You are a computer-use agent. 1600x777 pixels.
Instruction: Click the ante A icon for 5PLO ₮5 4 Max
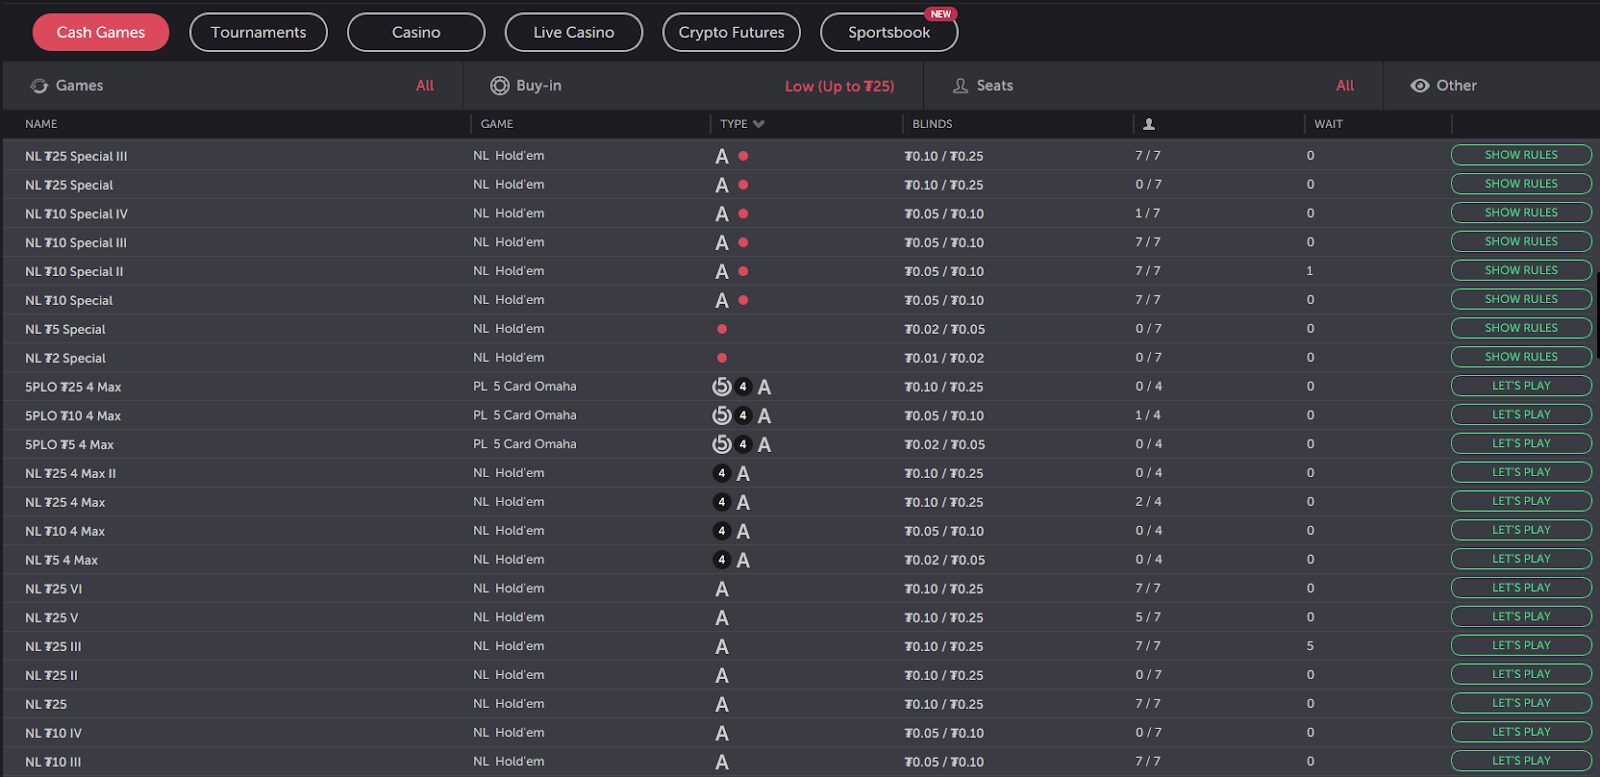(764, 445)
